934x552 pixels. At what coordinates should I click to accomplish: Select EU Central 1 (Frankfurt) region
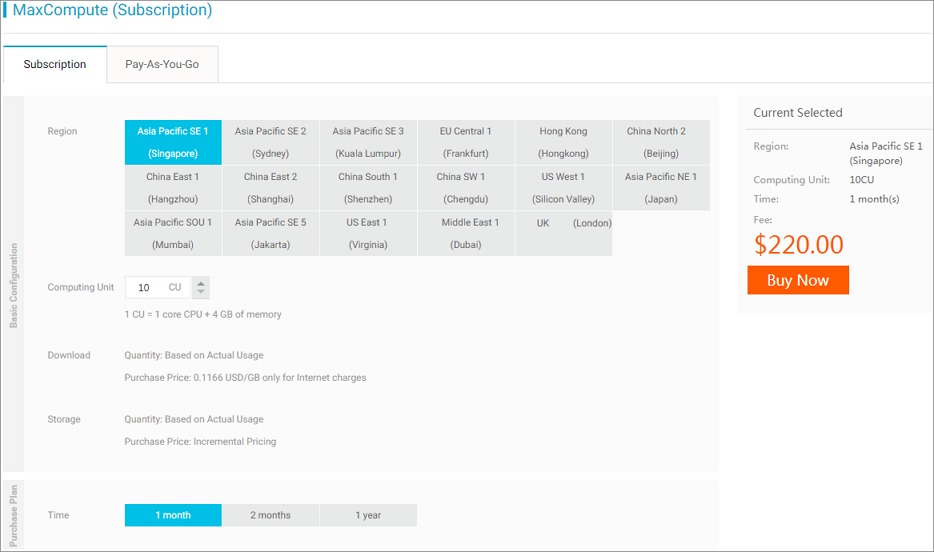[466, 142]
